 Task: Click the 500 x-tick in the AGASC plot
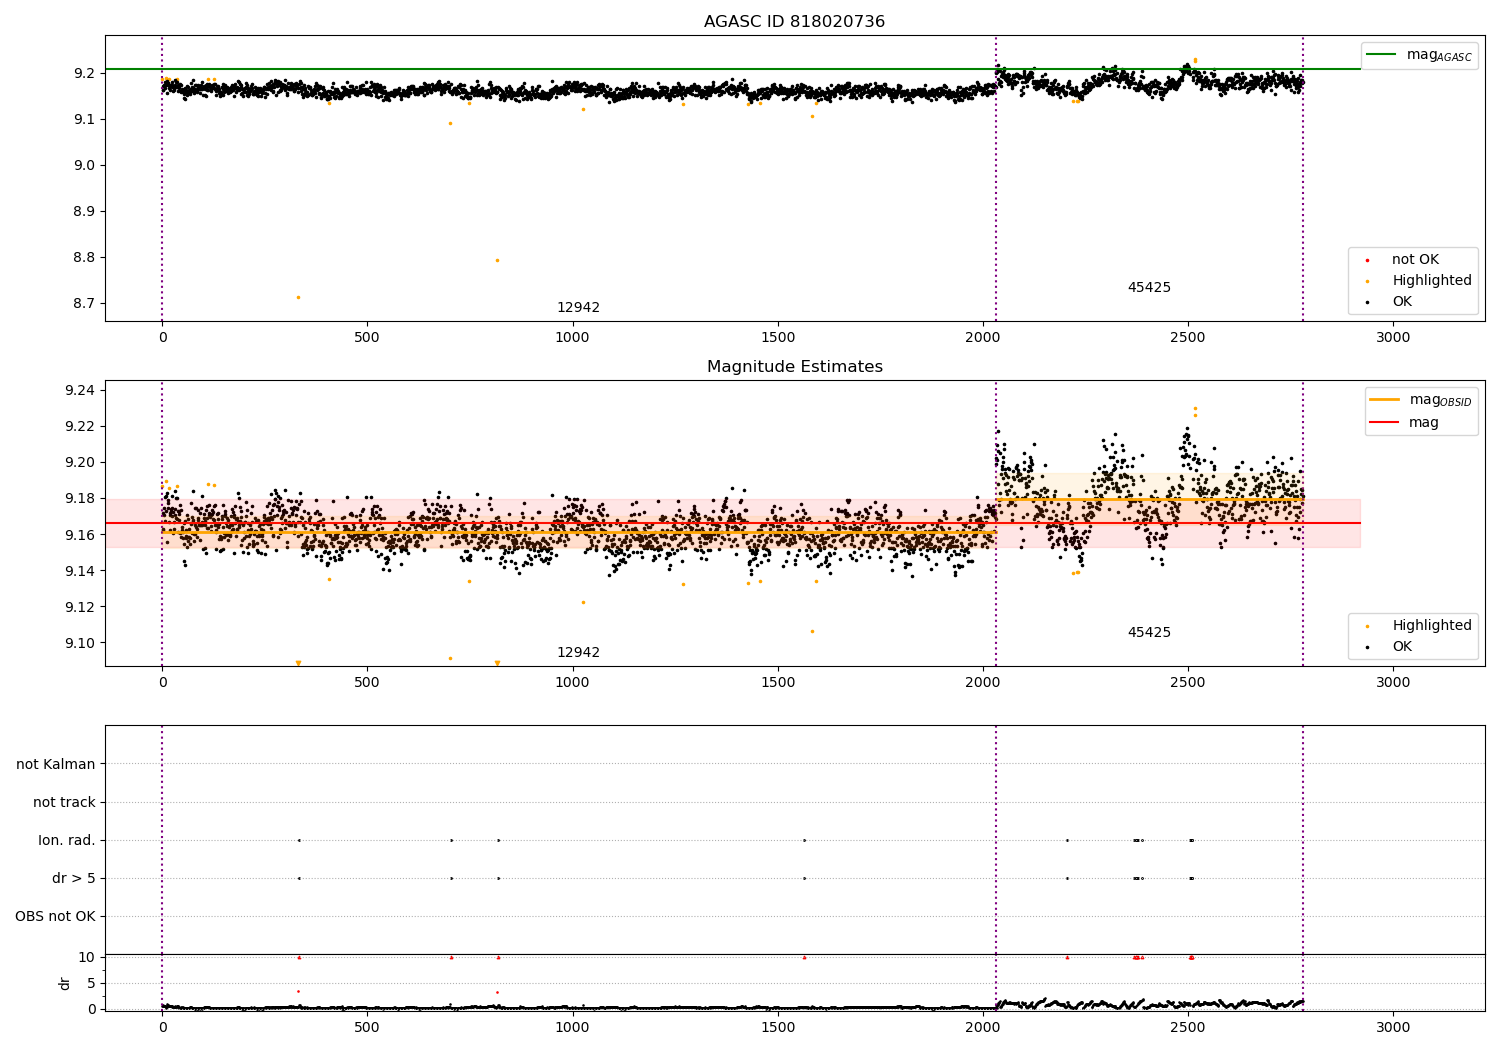click(367, 338)
